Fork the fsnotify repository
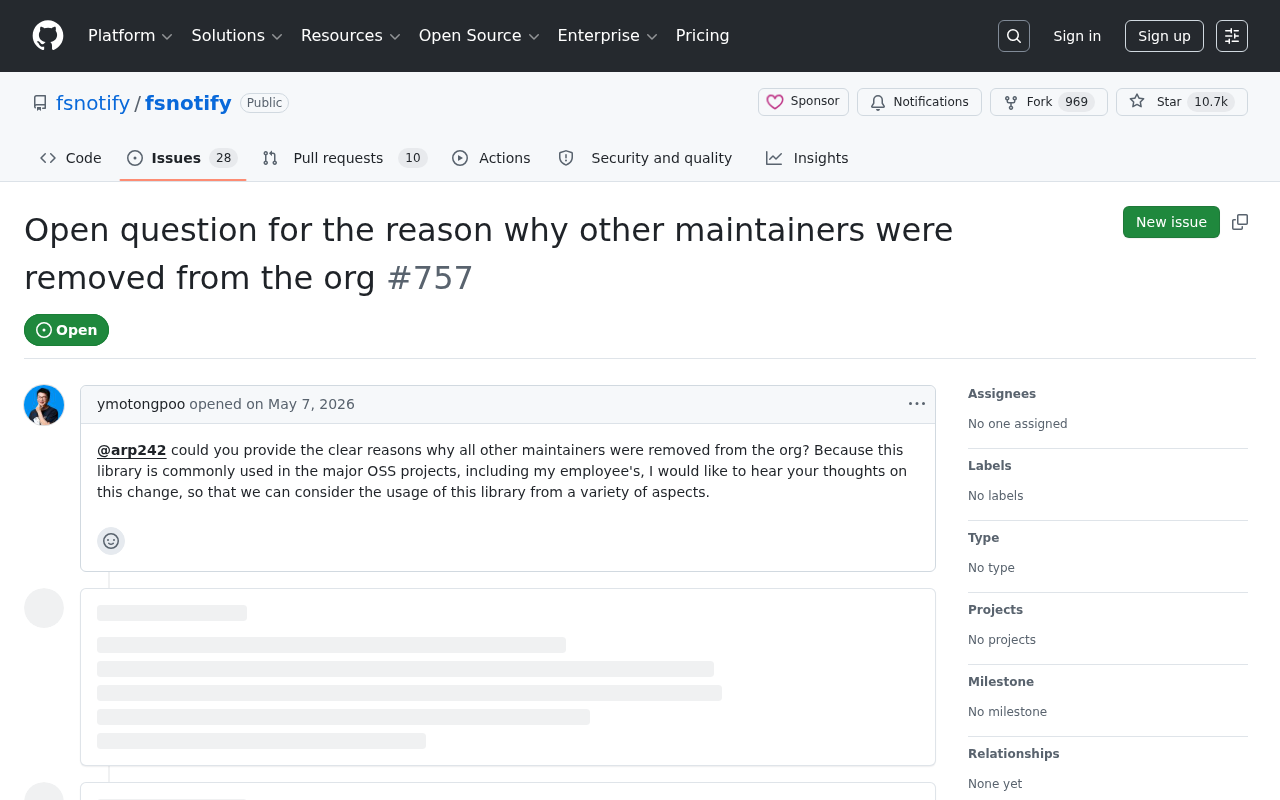The image size is (1280, 800). [1049, 102]
